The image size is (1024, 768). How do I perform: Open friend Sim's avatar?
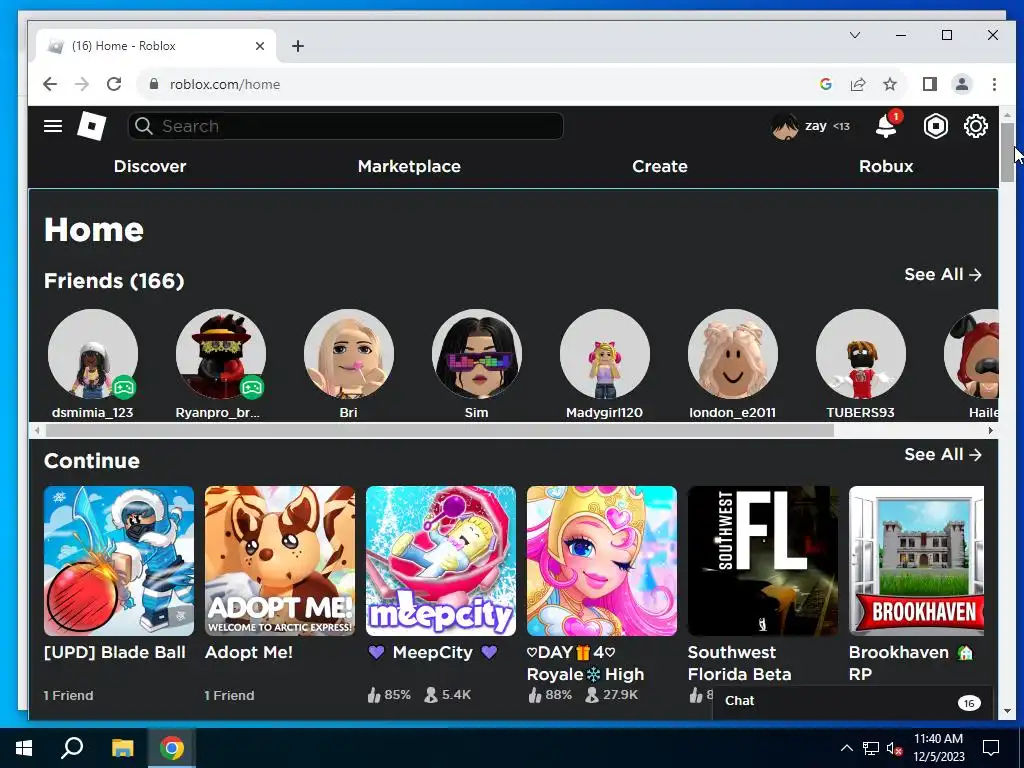pos(477,354)
